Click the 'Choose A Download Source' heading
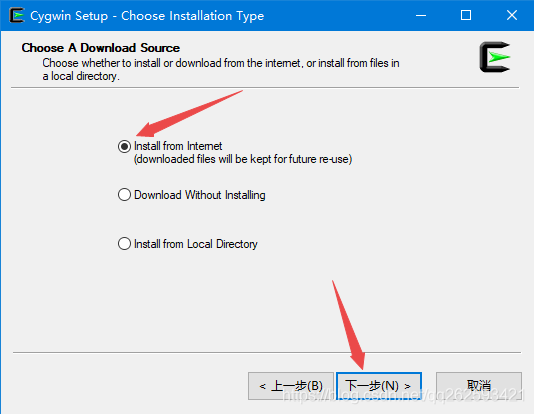This screenshot has width=534, height=414. point(100,48)
